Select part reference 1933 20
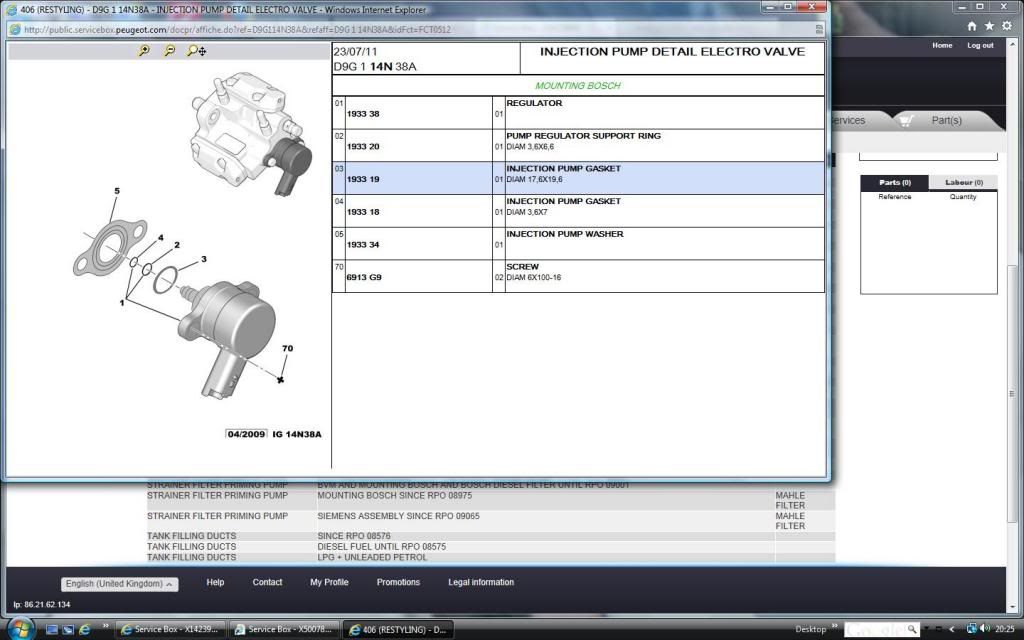 coord(363,146)
